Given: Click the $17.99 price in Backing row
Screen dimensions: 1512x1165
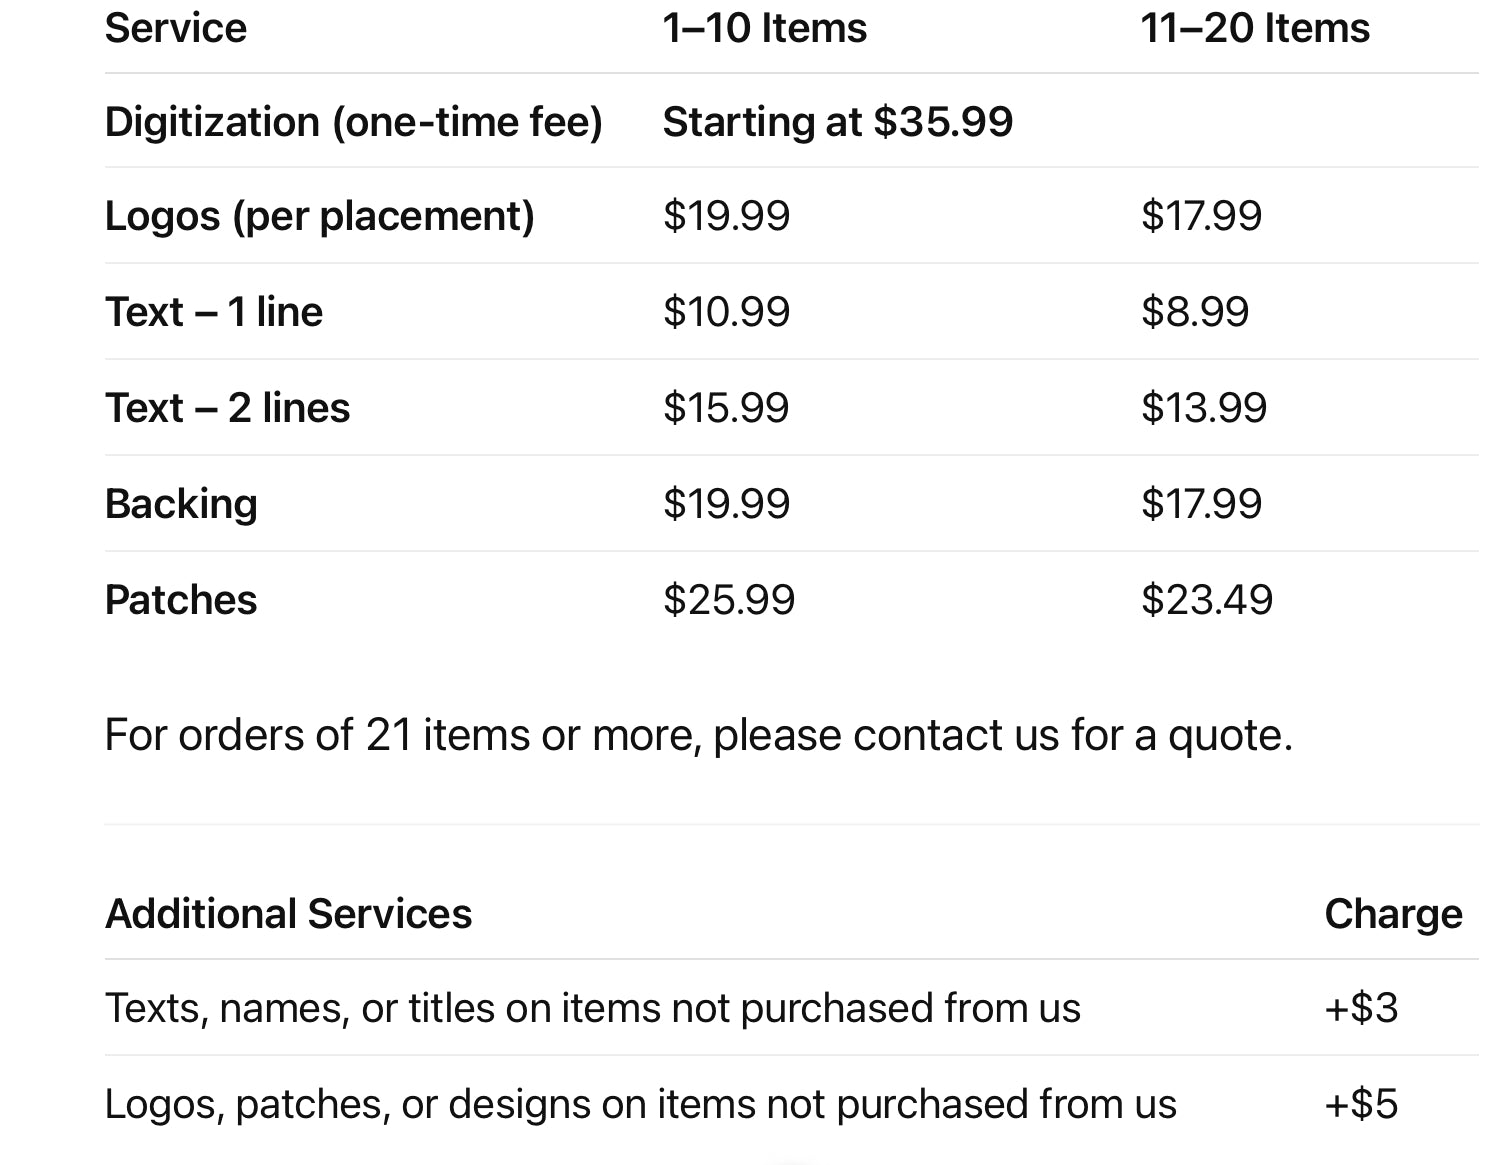Looking at the screenshot, I should tap(1201, 504).
